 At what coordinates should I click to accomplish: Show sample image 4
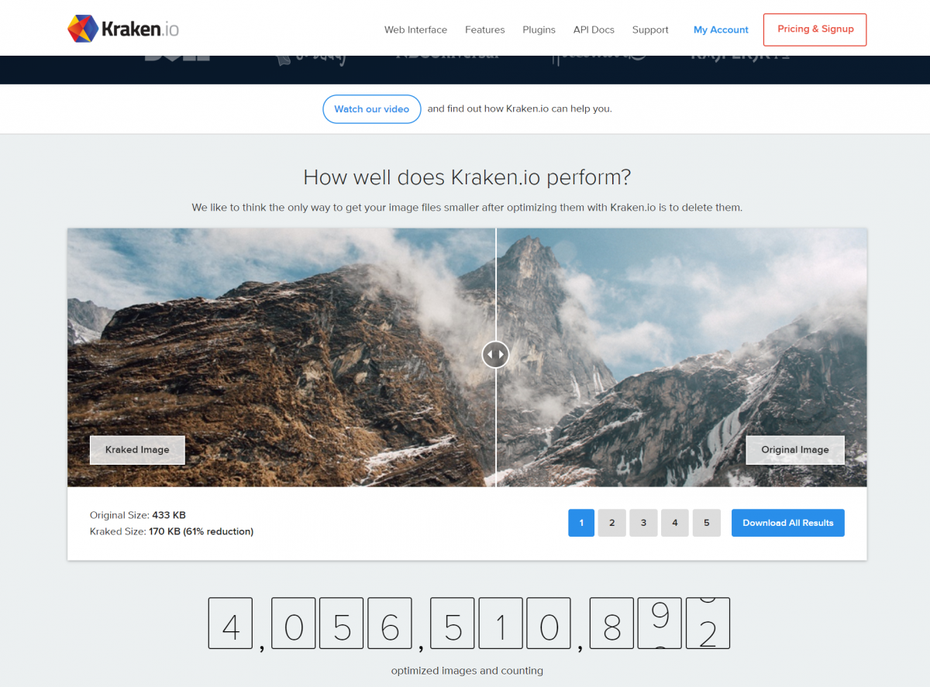pyautogui.click(x=675, y=523)
